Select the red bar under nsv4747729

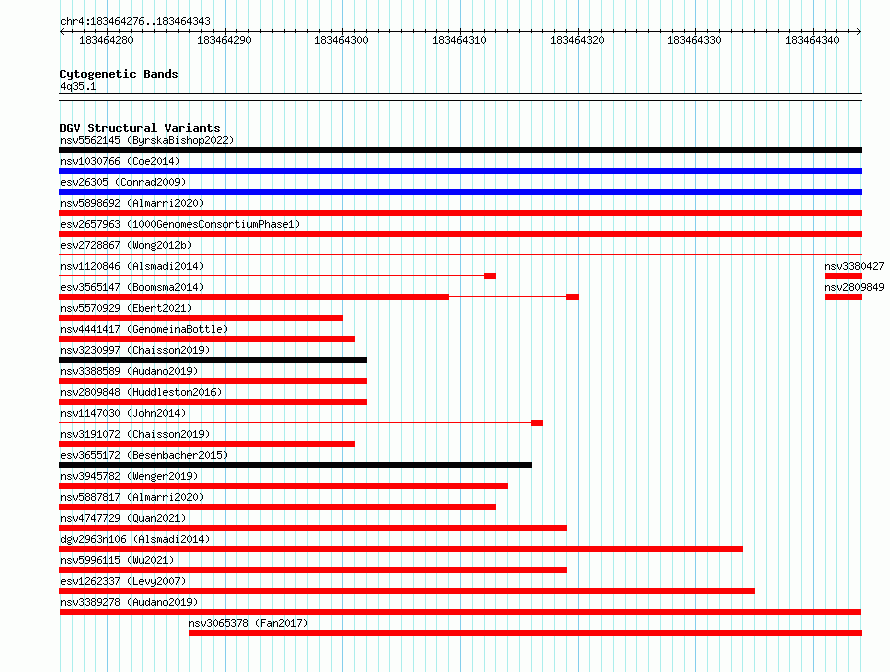point(313,528)
